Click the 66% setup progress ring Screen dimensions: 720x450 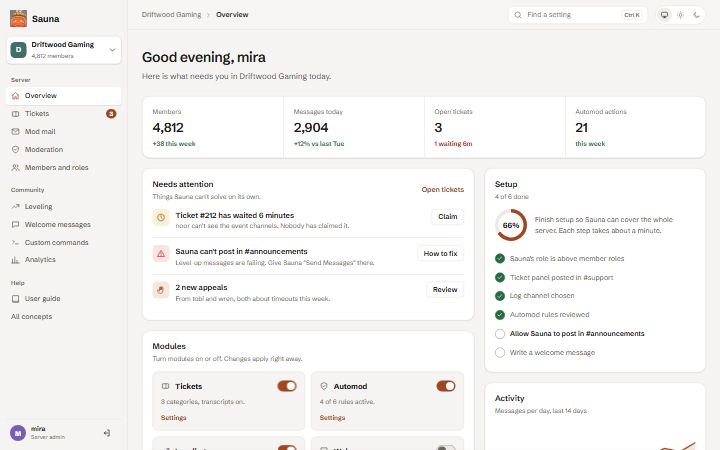(511, 225)
